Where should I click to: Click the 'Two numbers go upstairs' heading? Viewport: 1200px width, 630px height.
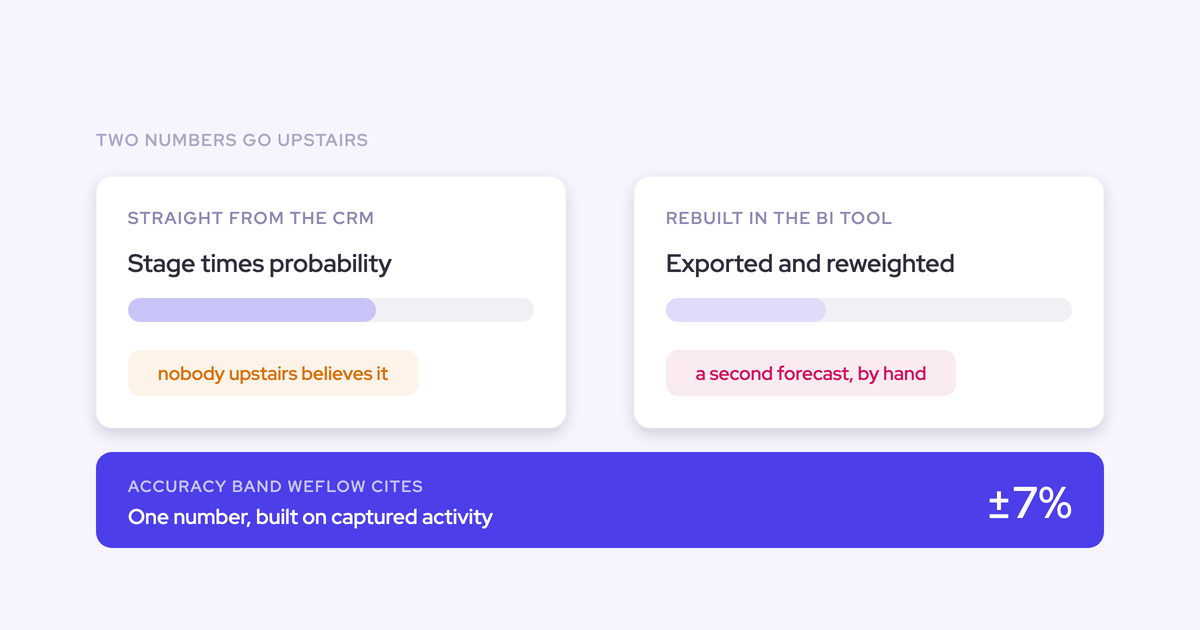pyautogui.click(x=232, y=140)
